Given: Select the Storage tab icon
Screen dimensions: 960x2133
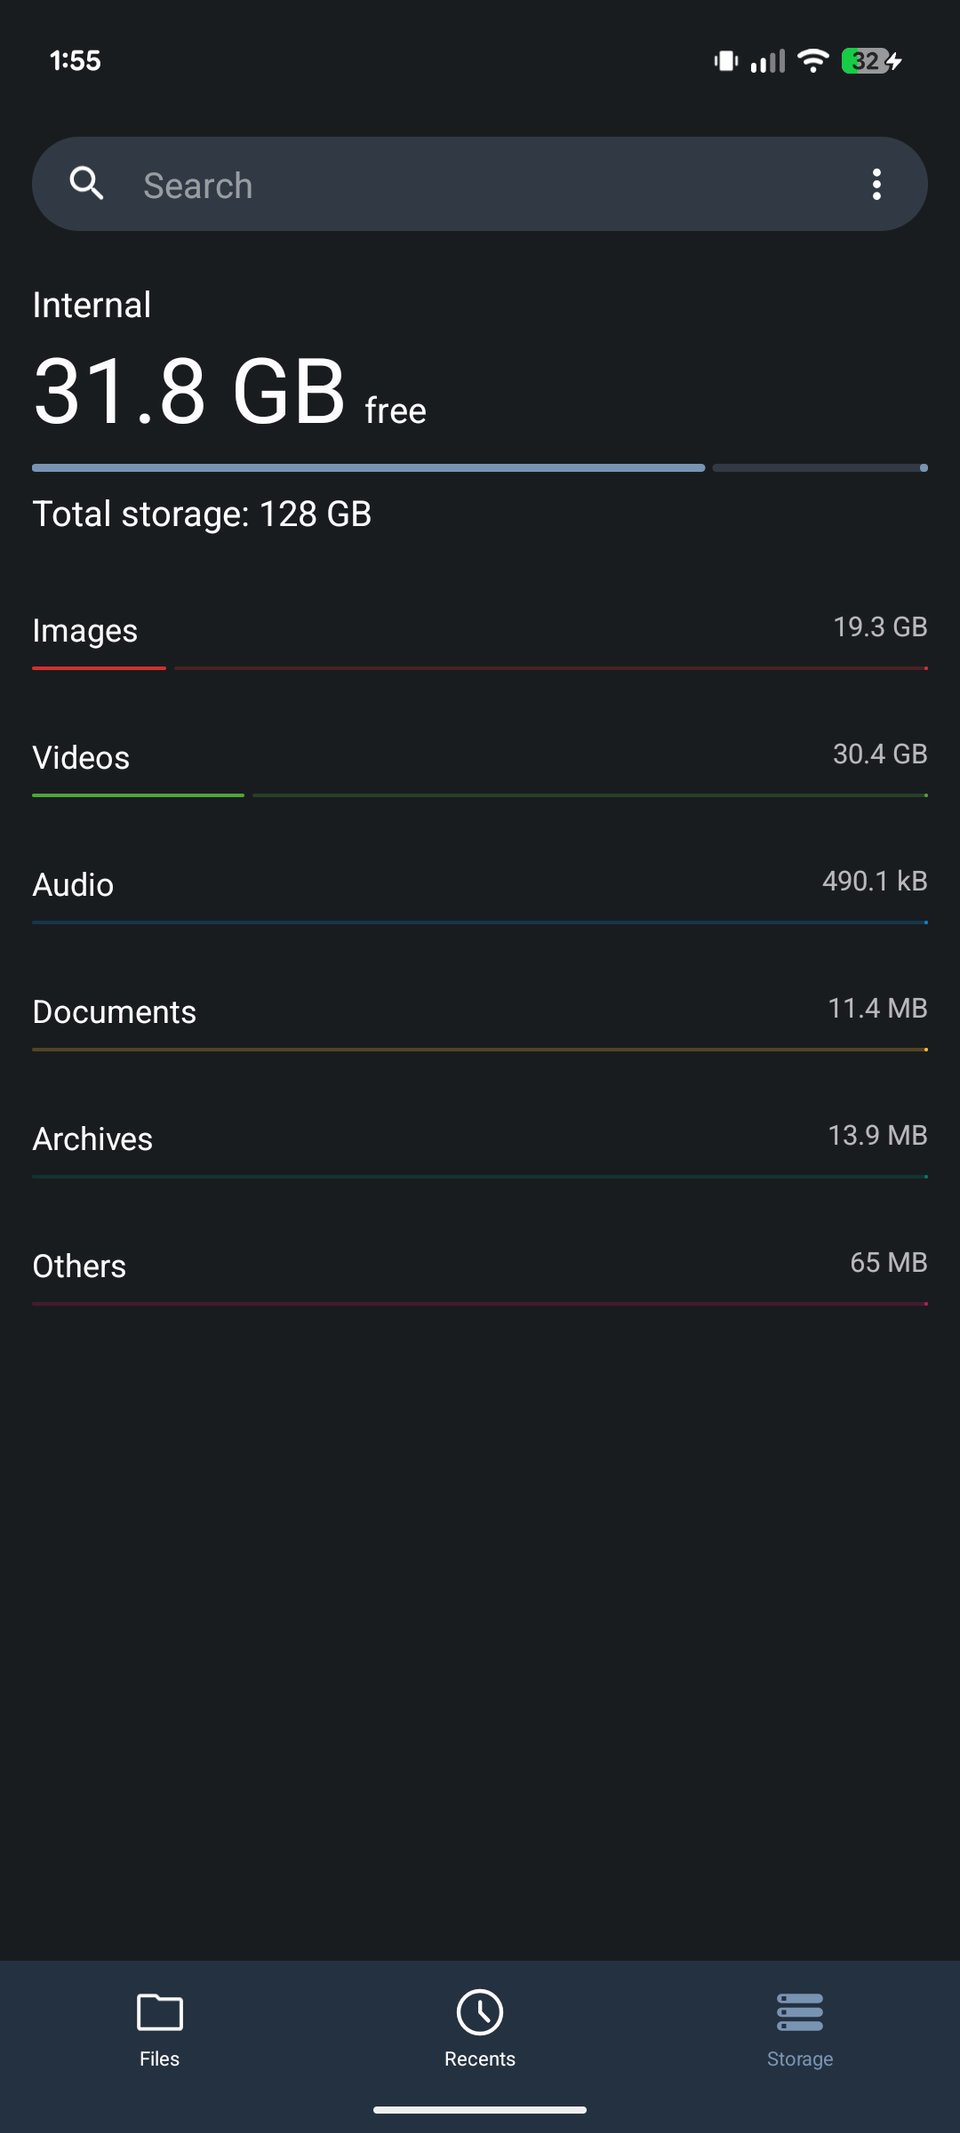Looking at the screenshot, I should point(800,2011).
